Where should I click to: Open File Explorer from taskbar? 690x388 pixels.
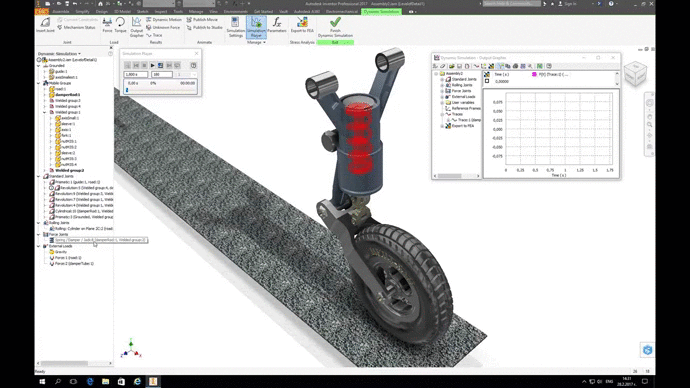(x=106, y=381)
